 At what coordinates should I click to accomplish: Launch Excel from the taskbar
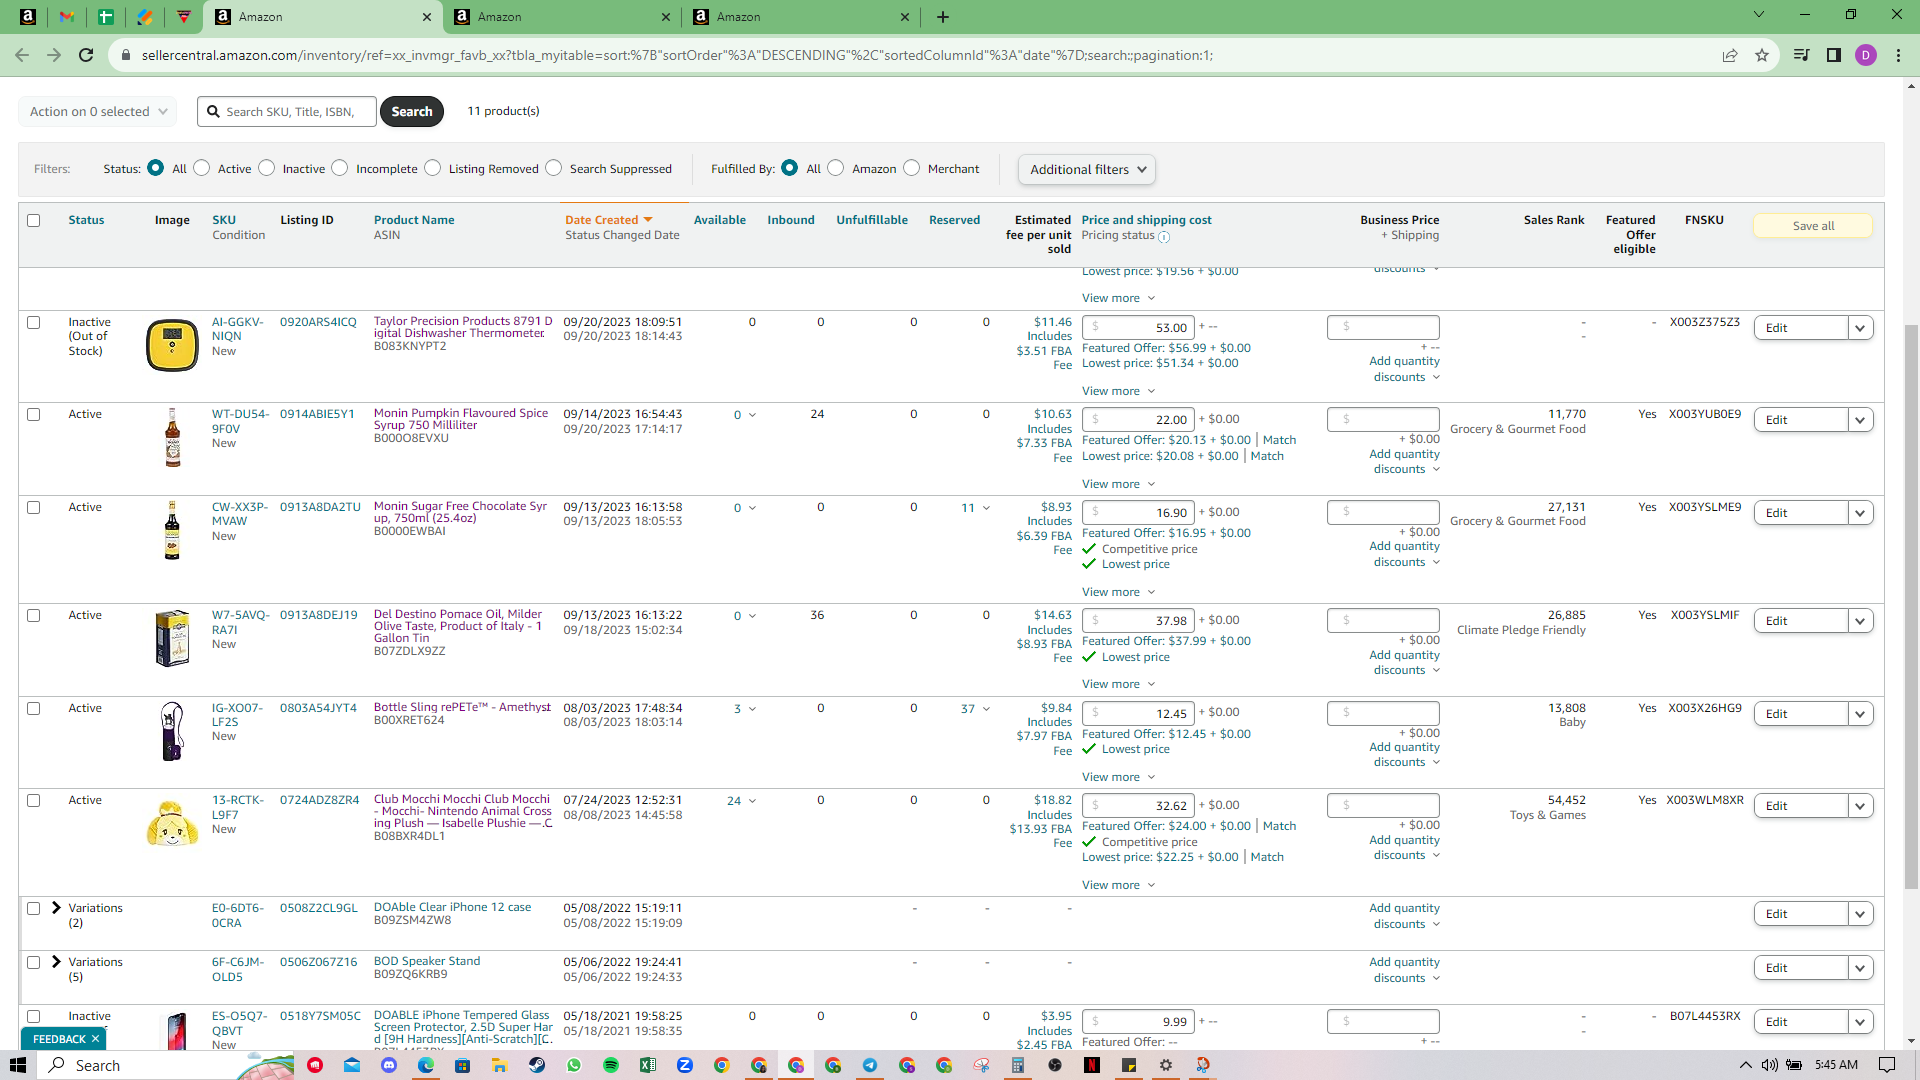tap(648, 1065)
